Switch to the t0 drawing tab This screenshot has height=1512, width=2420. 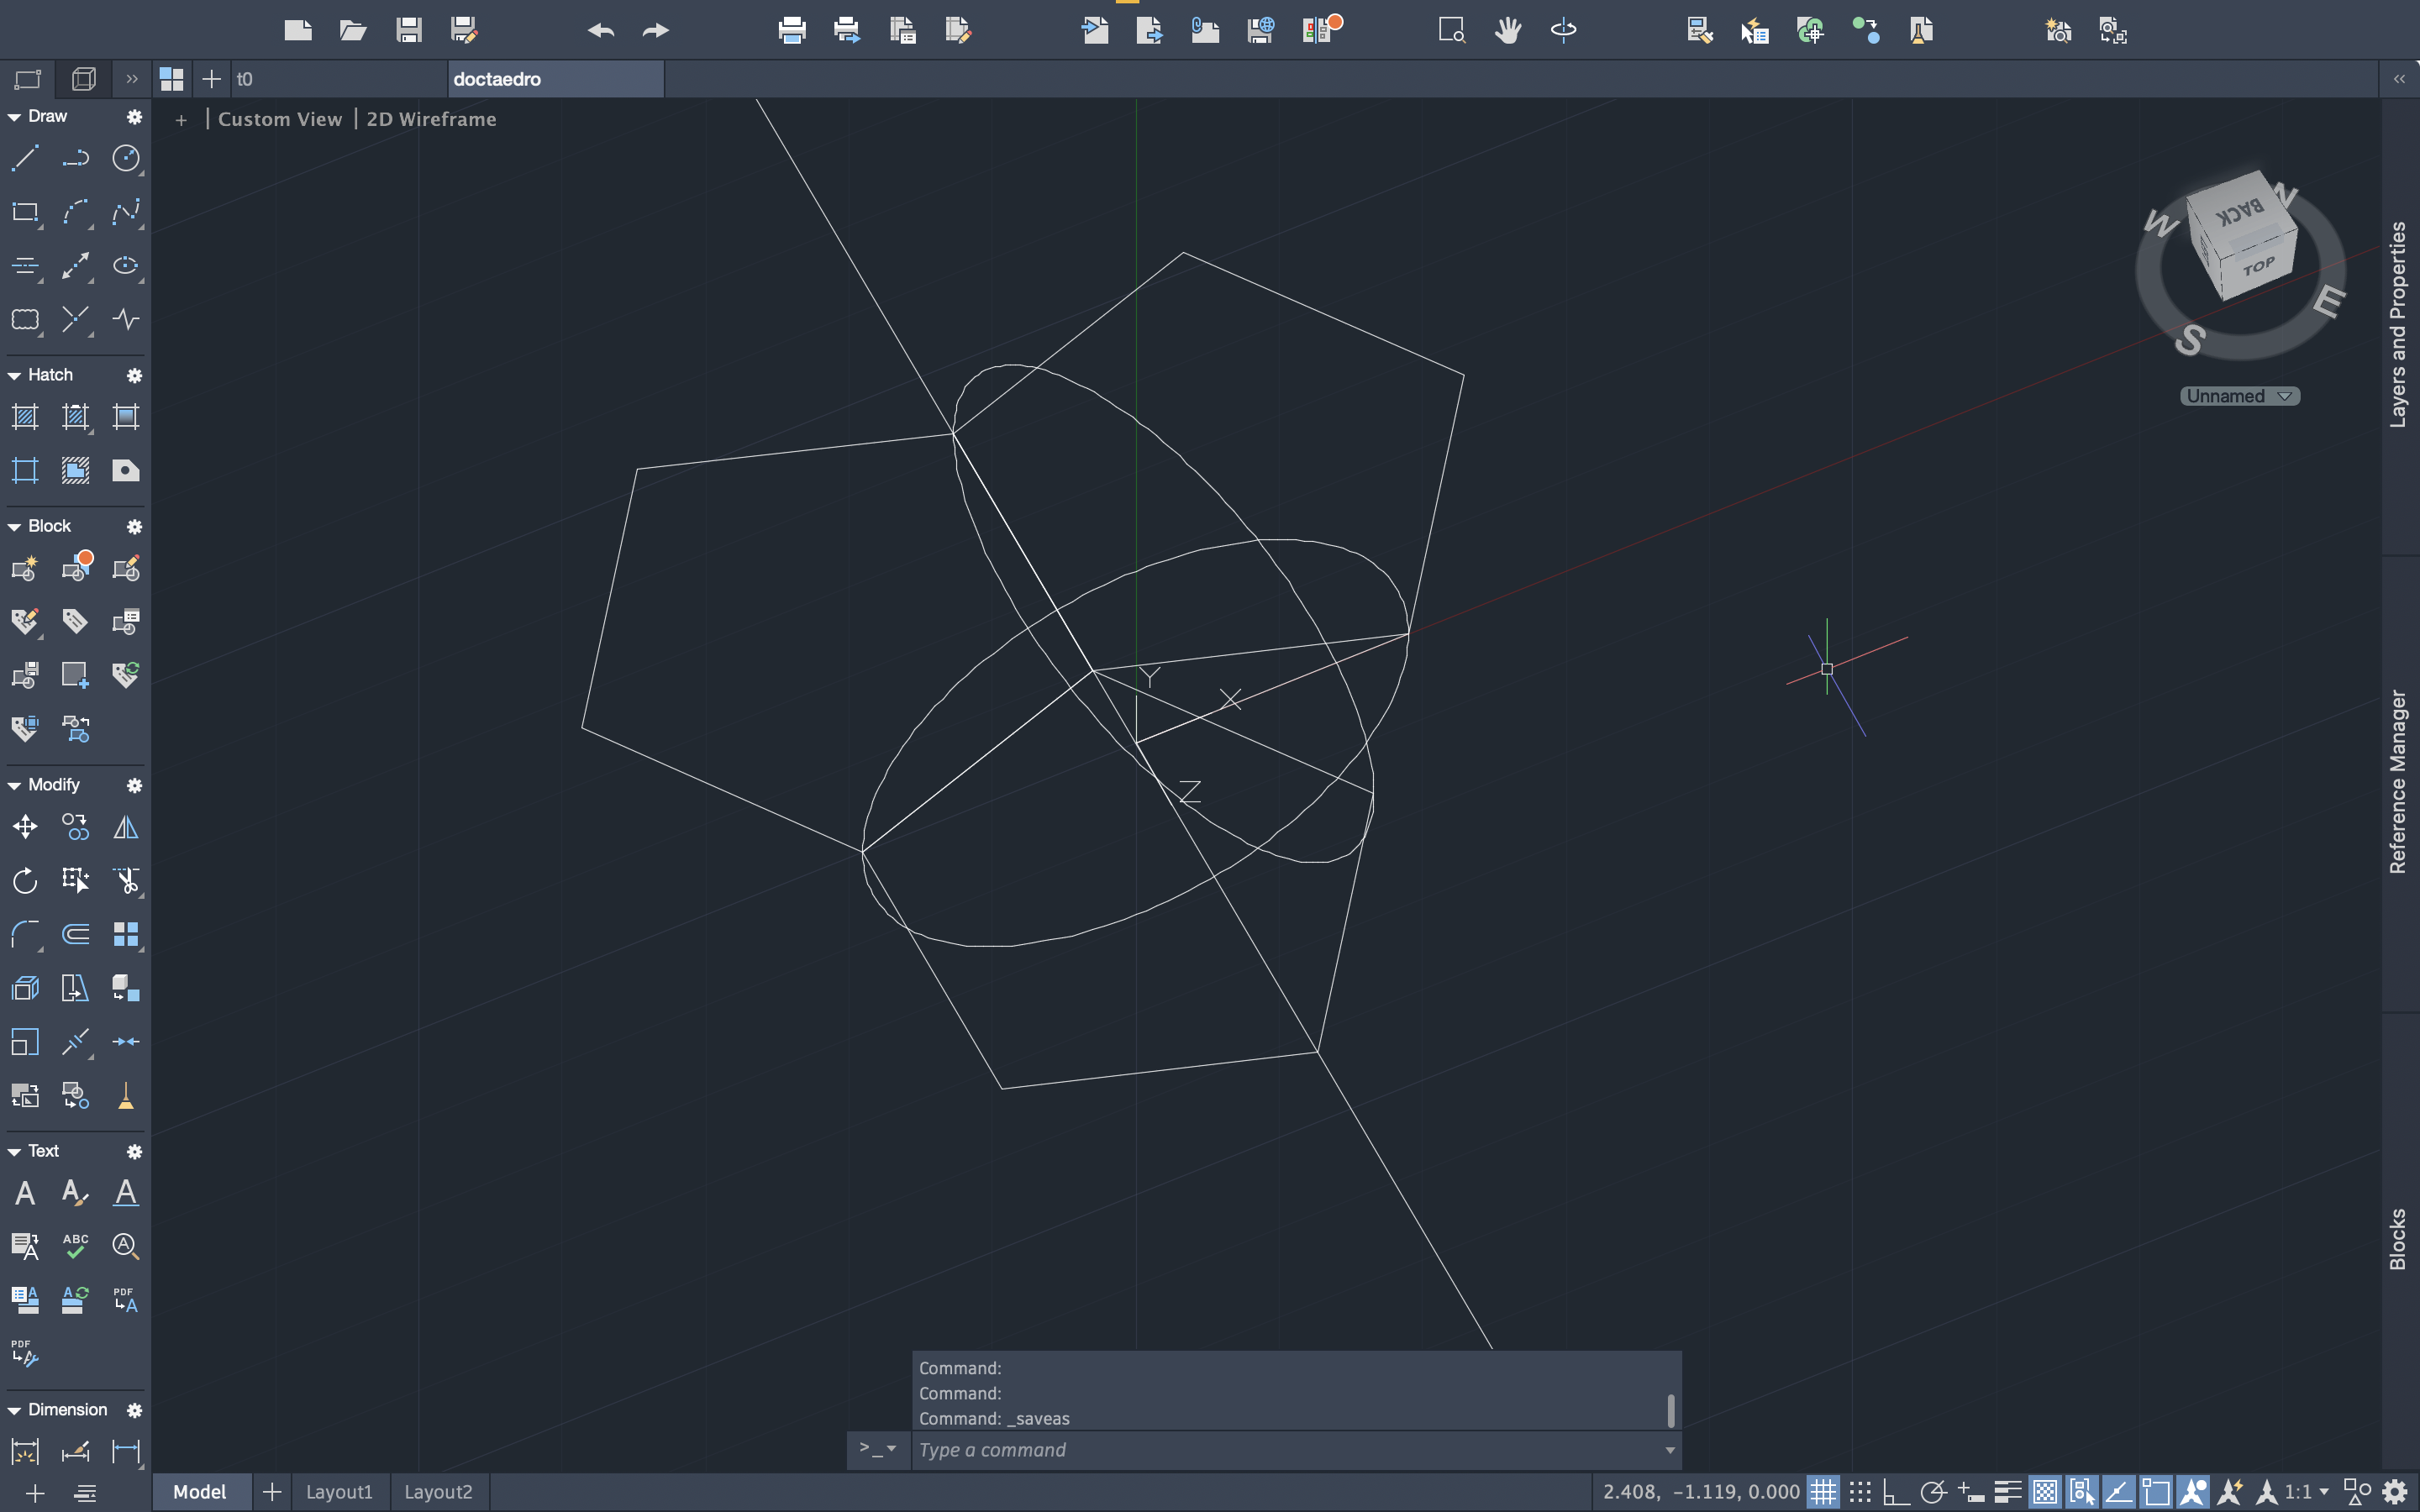tap(339, 79)
